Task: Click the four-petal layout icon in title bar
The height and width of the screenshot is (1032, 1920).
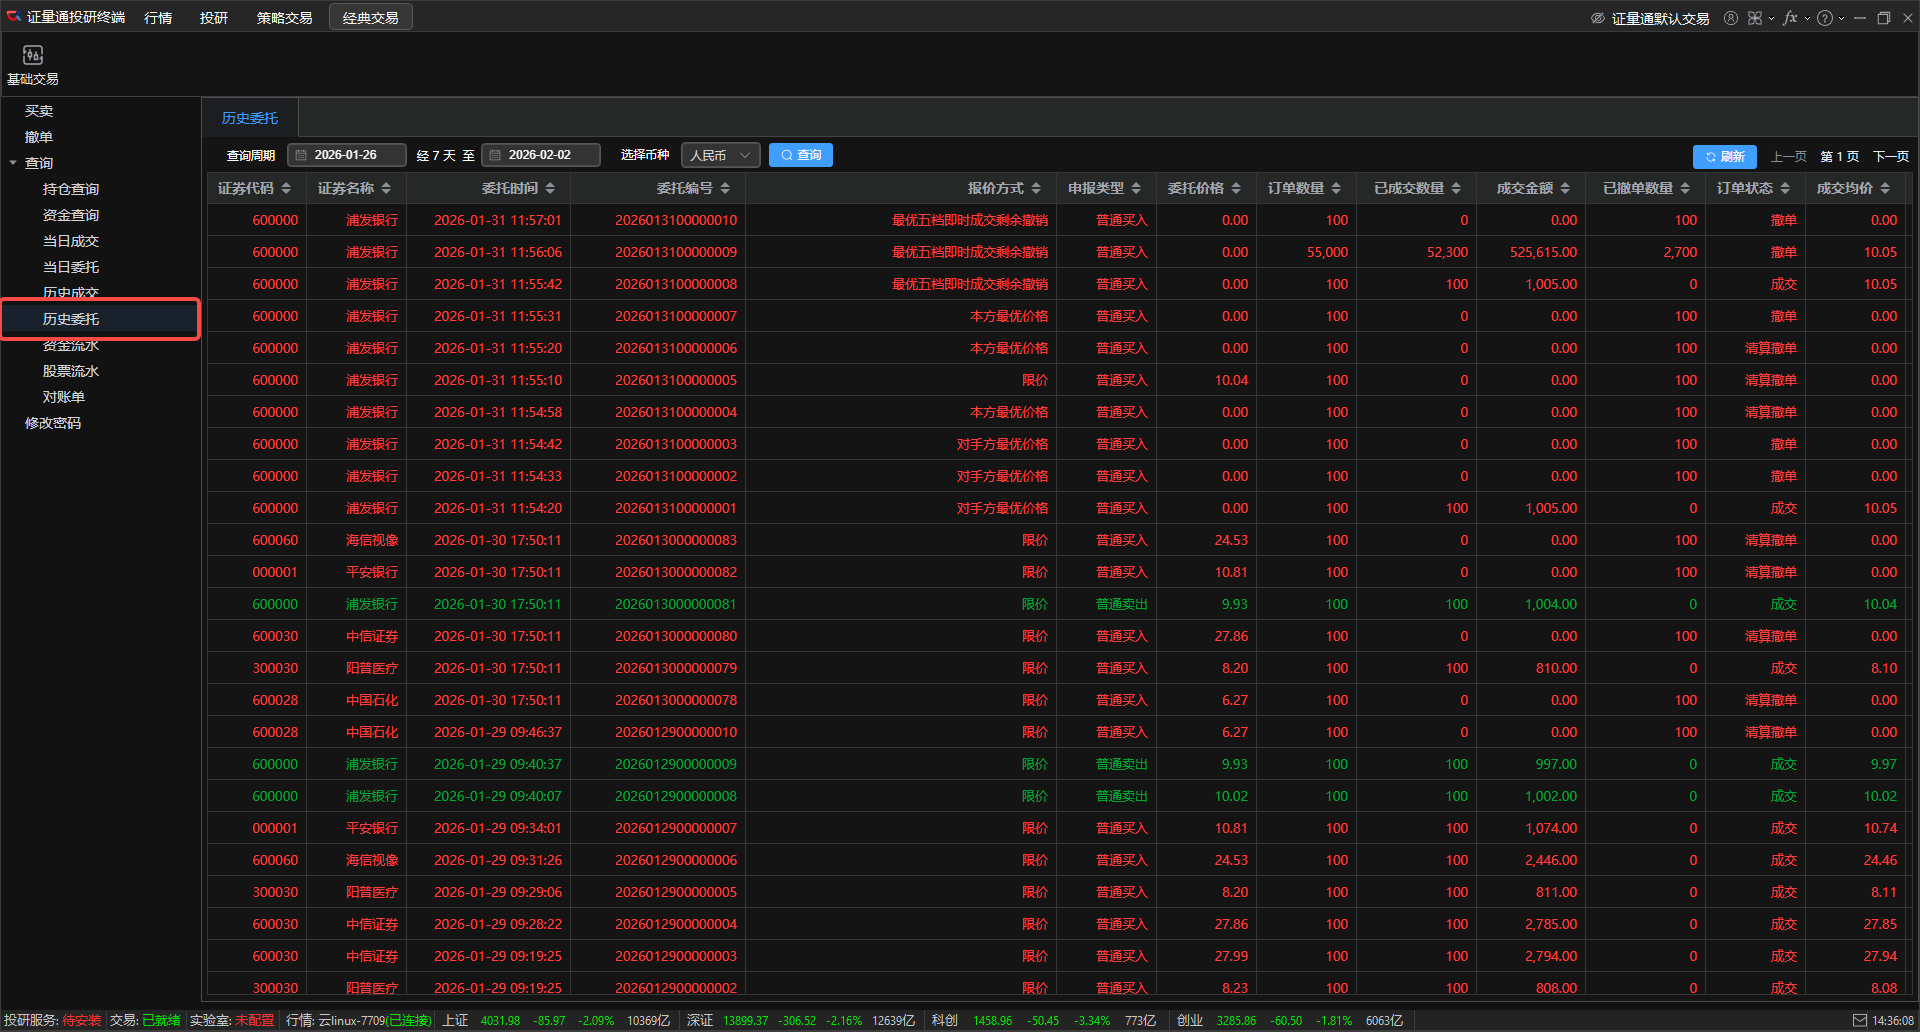Action: tap(1755, 18)
